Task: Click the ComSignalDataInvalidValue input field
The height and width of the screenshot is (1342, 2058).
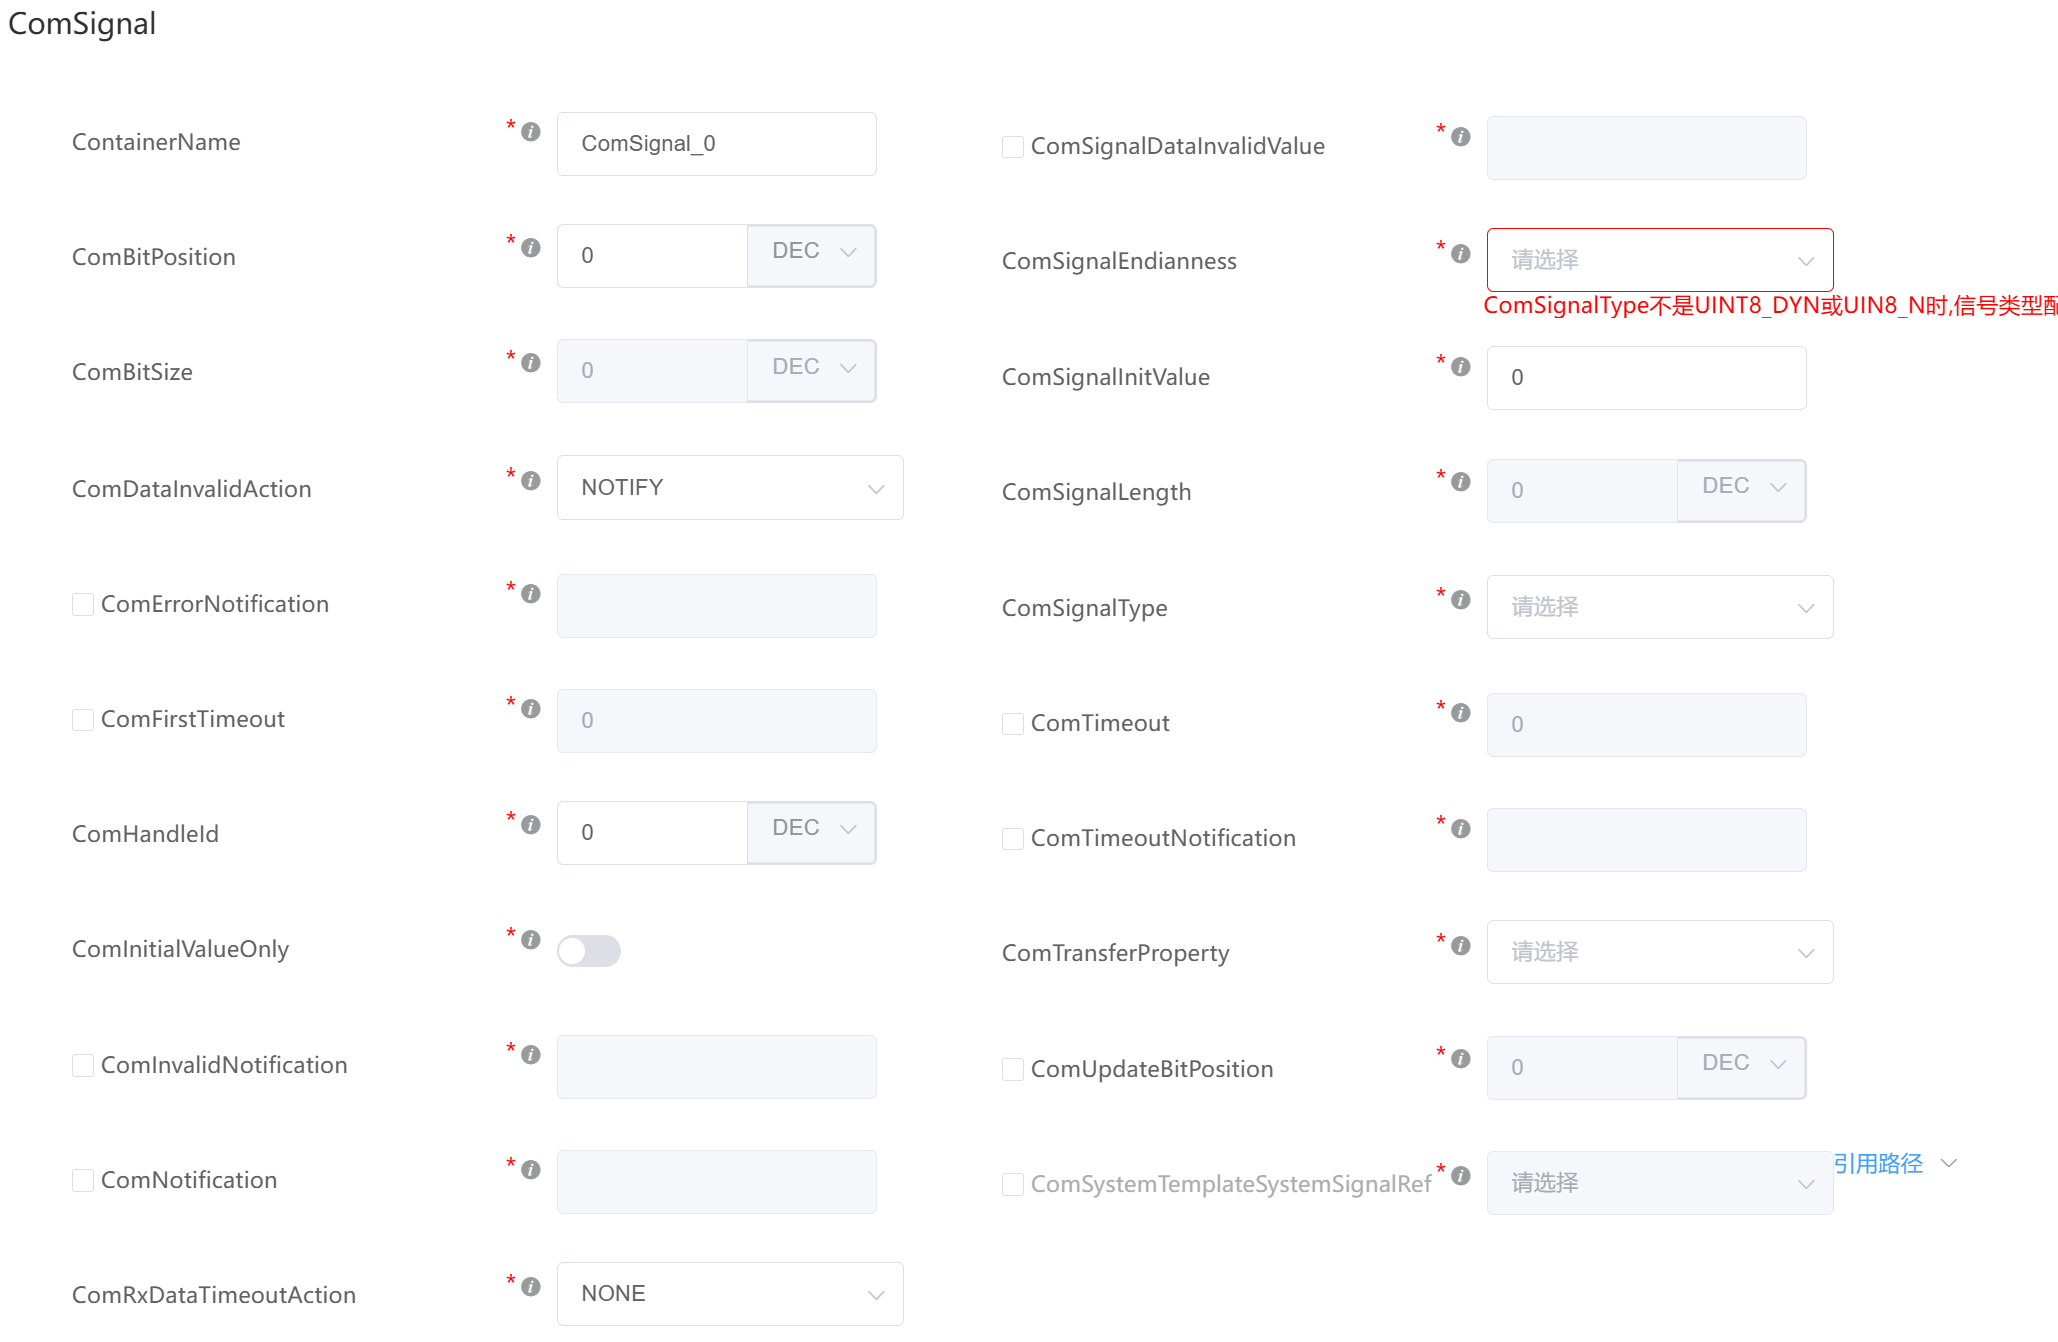Action: (1645, 147)
